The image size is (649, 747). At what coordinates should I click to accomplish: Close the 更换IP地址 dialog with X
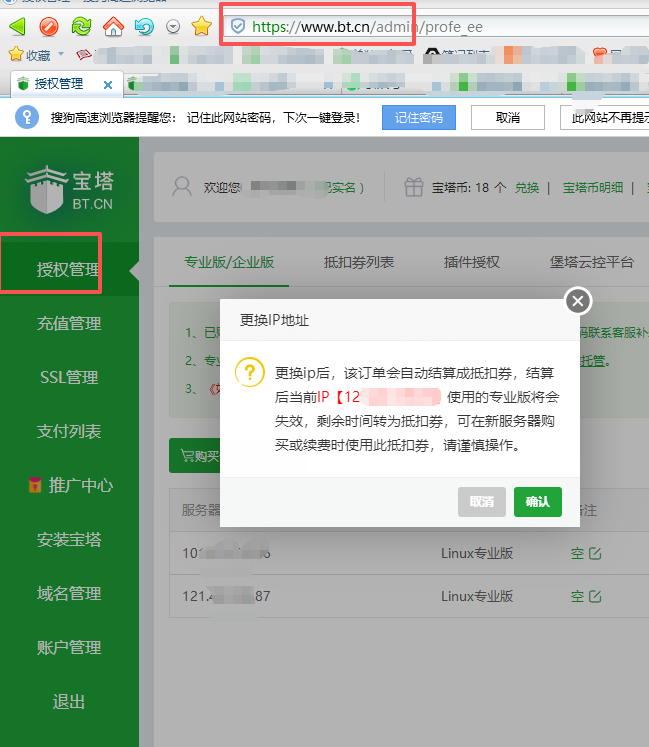click(x=578, y=301)
